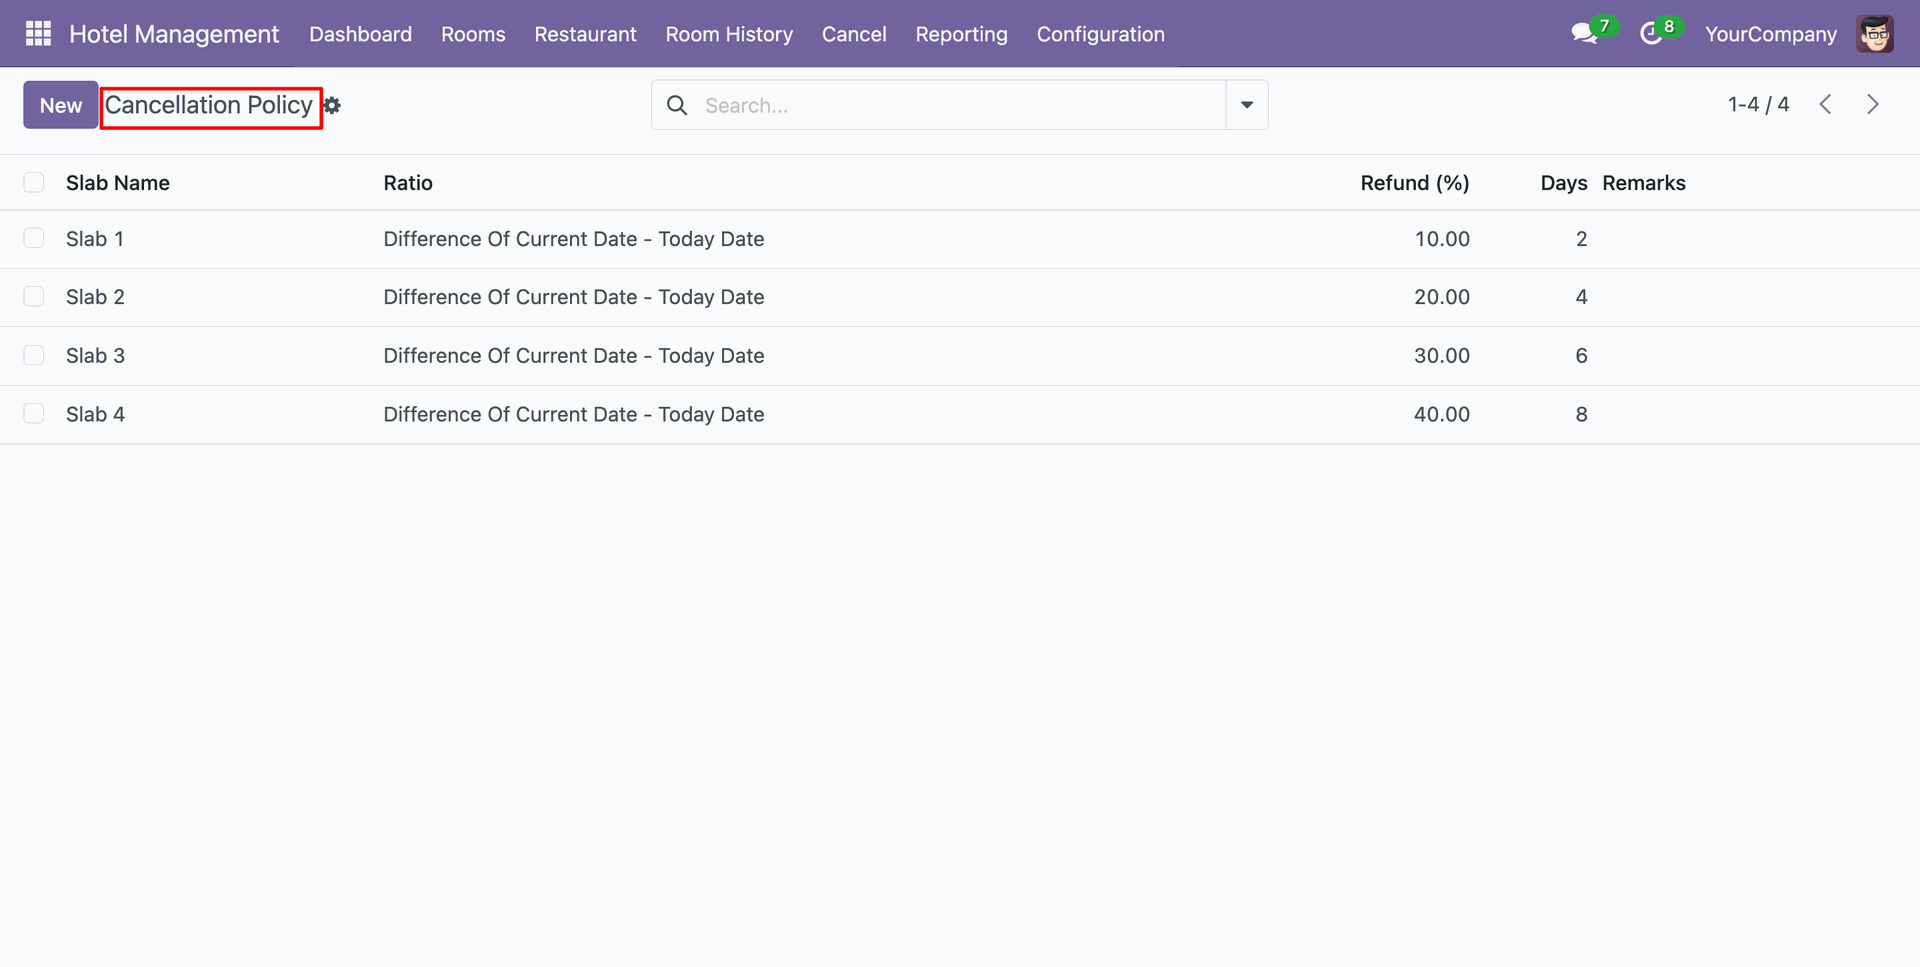Open the Slab 2 record
Viewport: 1920px width, 967px height.
click(96, 298)
